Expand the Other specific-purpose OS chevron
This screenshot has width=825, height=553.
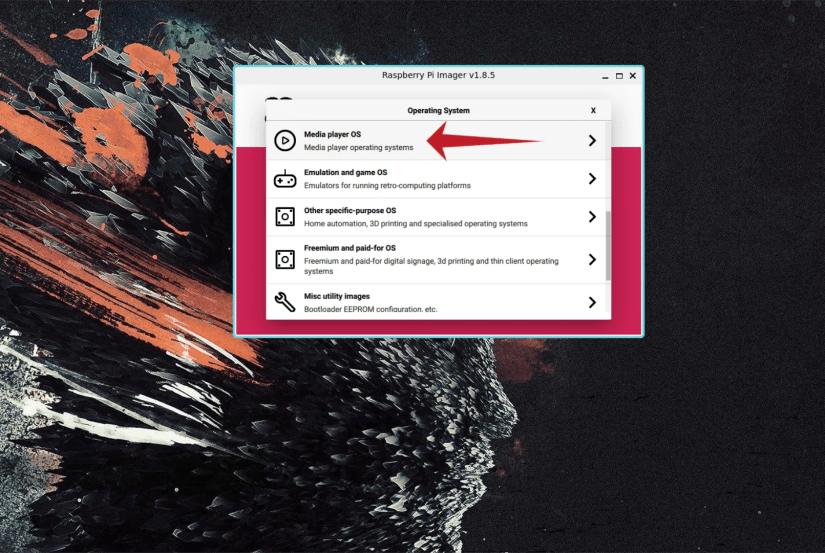(592, 217)
